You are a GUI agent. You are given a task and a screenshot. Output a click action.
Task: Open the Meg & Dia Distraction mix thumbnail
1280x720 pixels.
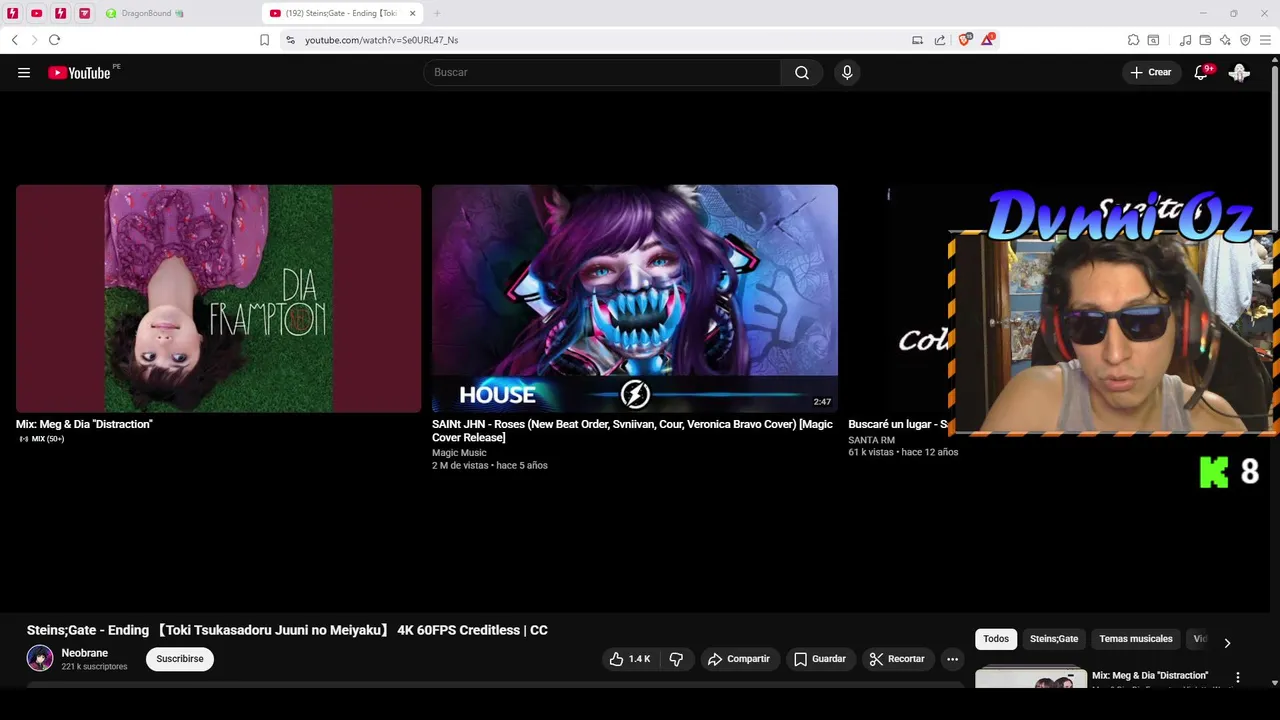coord(218,298)
